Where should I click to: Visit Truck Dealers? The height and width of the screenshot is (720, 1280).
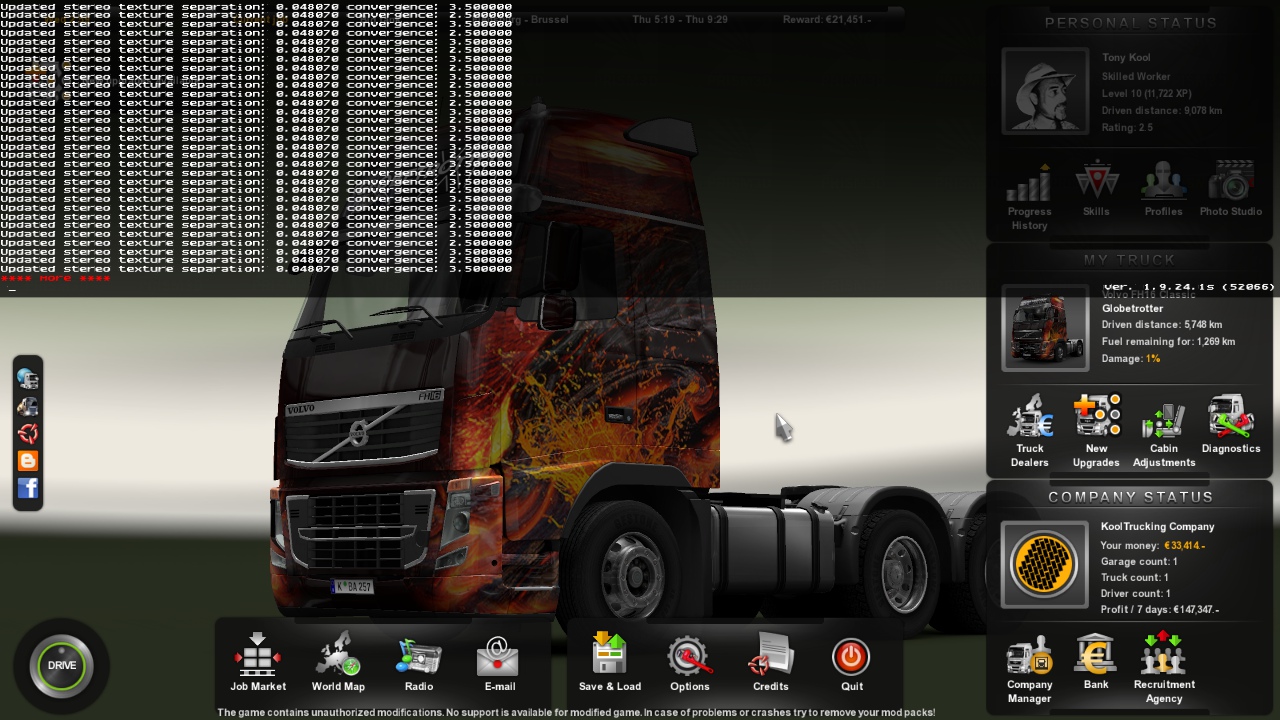pos(1029,431)
